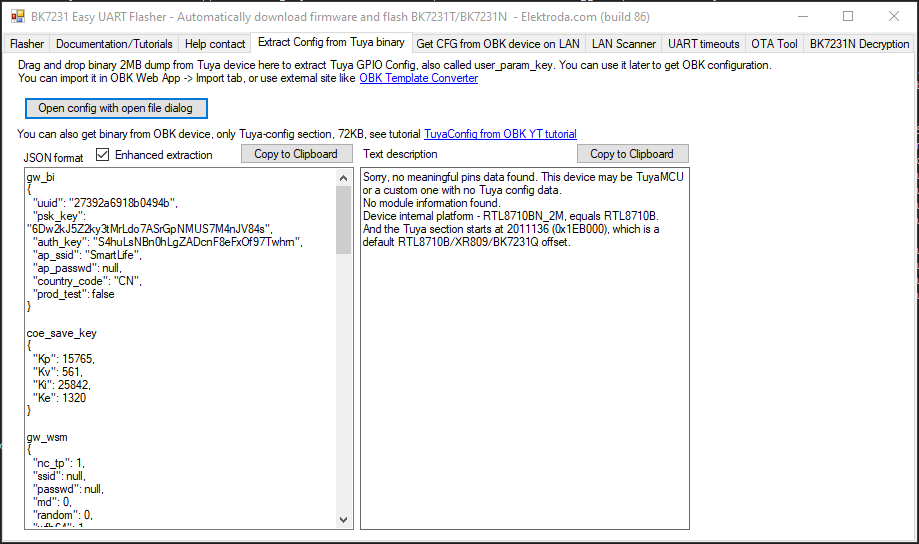
Task: Switch to the LAN Scanner tab
Action: (624, 44)
